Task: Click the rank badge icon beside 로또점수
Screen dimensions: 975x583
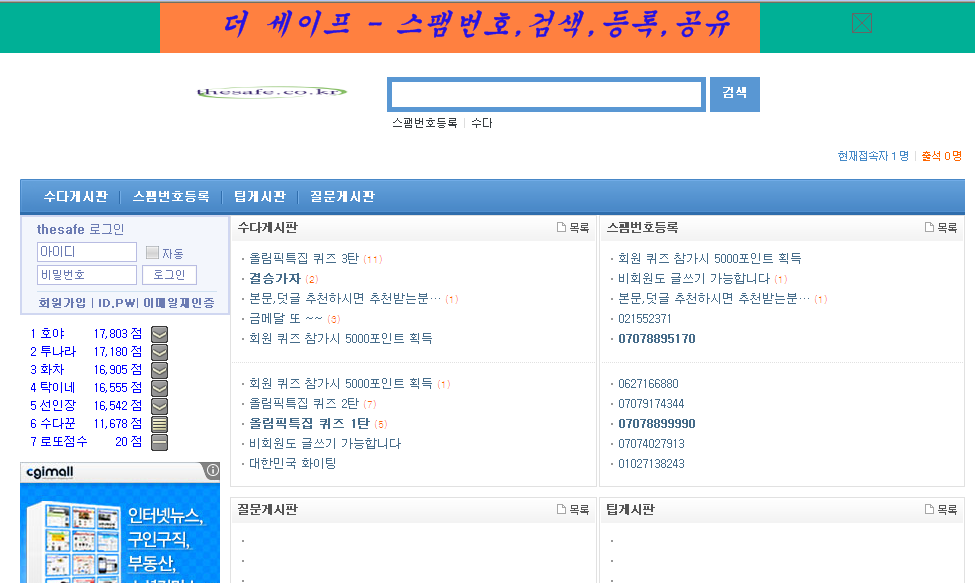Action: coord(159,442)
